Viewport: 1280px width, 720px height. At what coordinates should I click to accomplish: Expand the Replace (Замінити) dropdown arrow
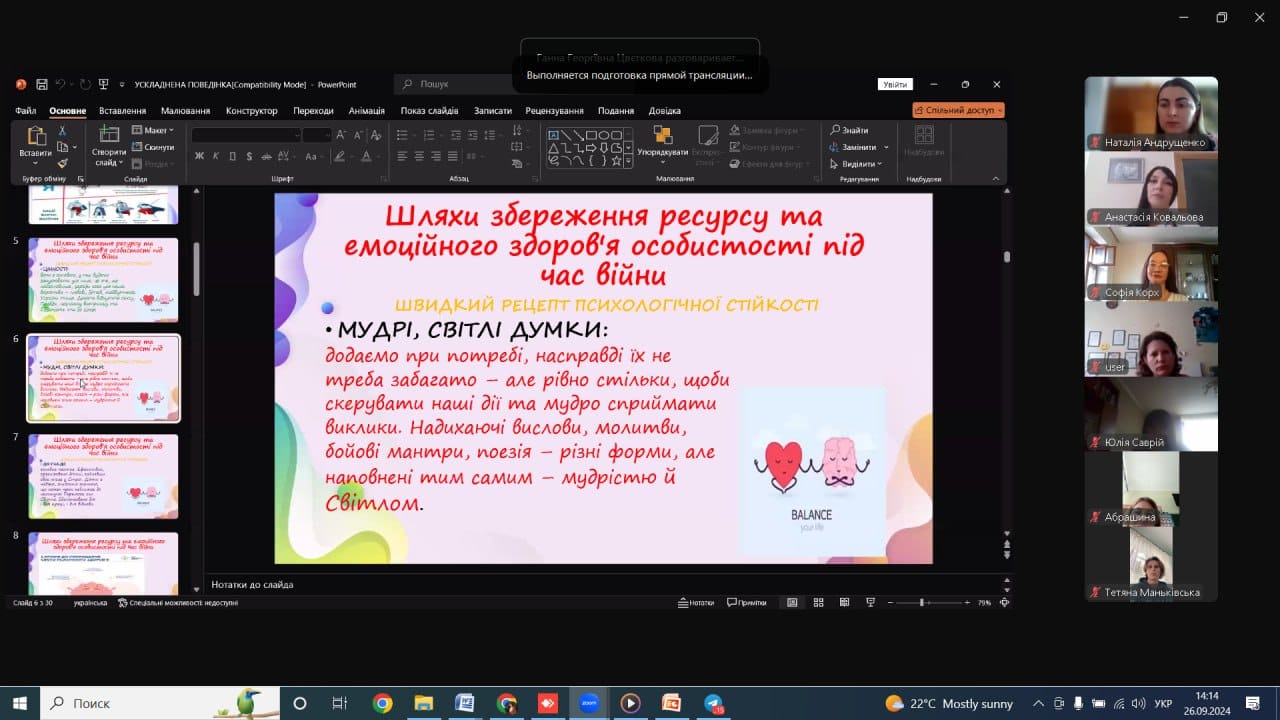(x=886, y=147)
